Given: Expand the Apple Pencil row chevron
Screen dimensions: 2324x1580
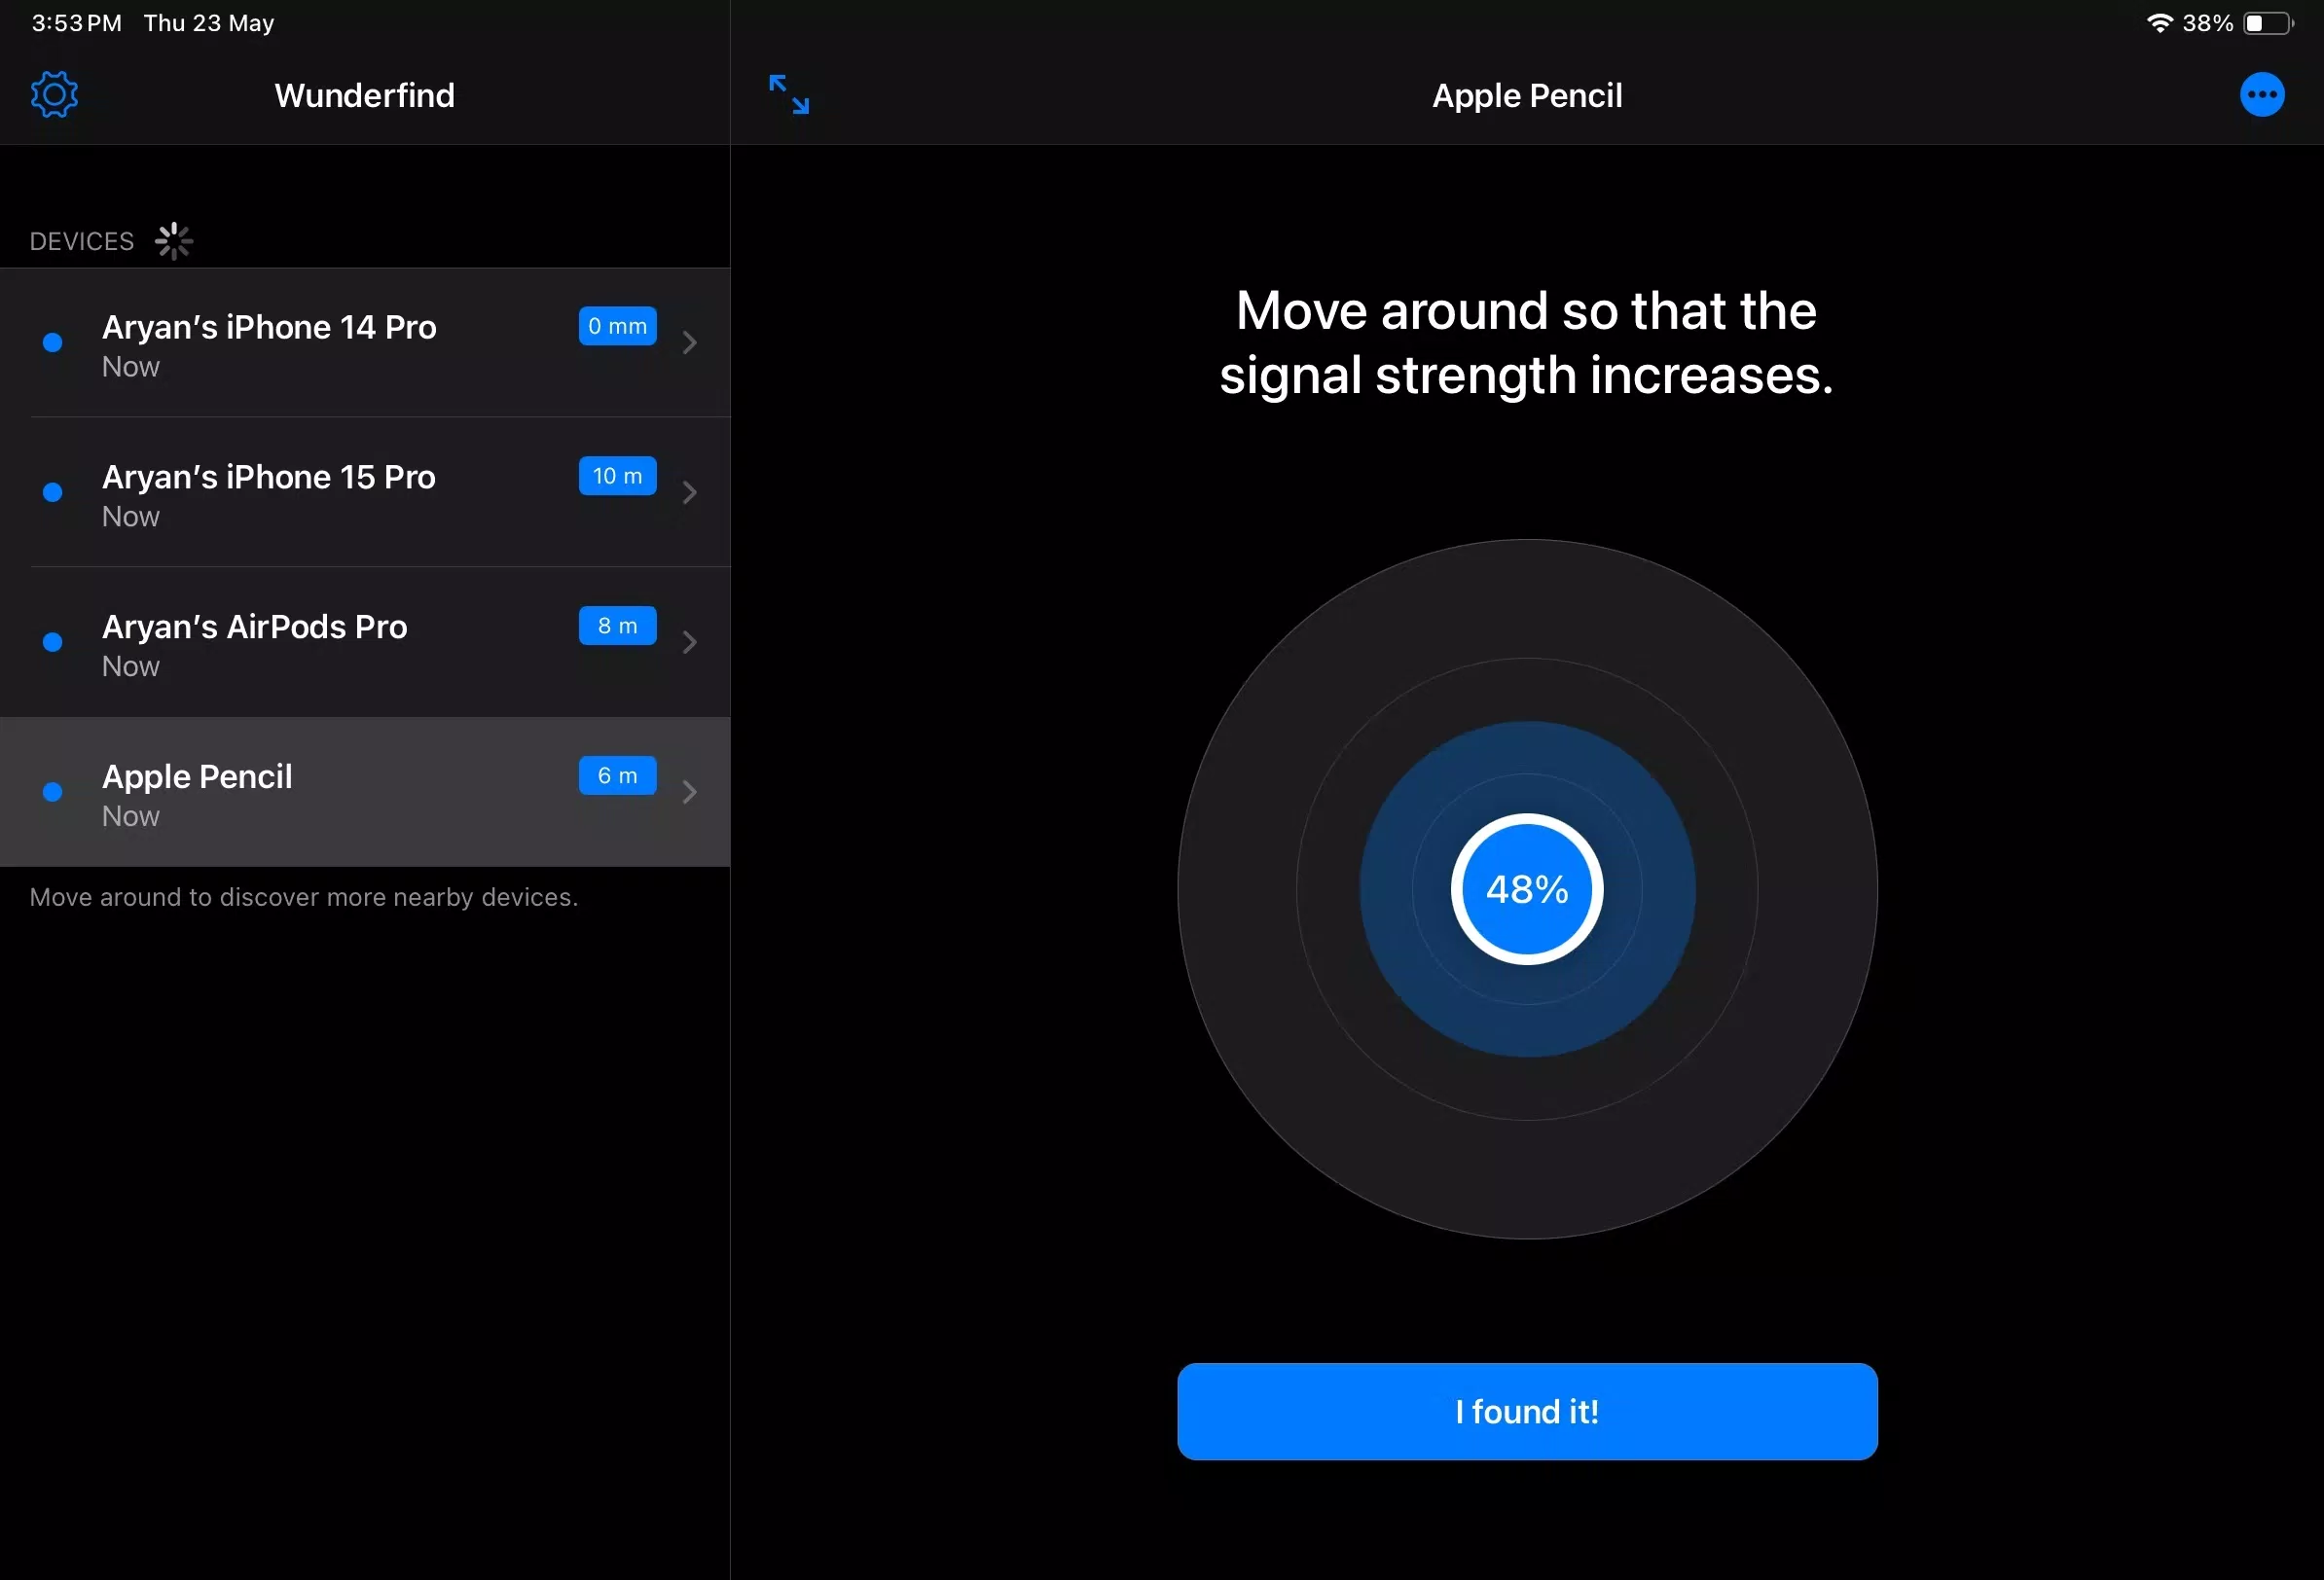Looking at the screenshot, I should (689, 791).
